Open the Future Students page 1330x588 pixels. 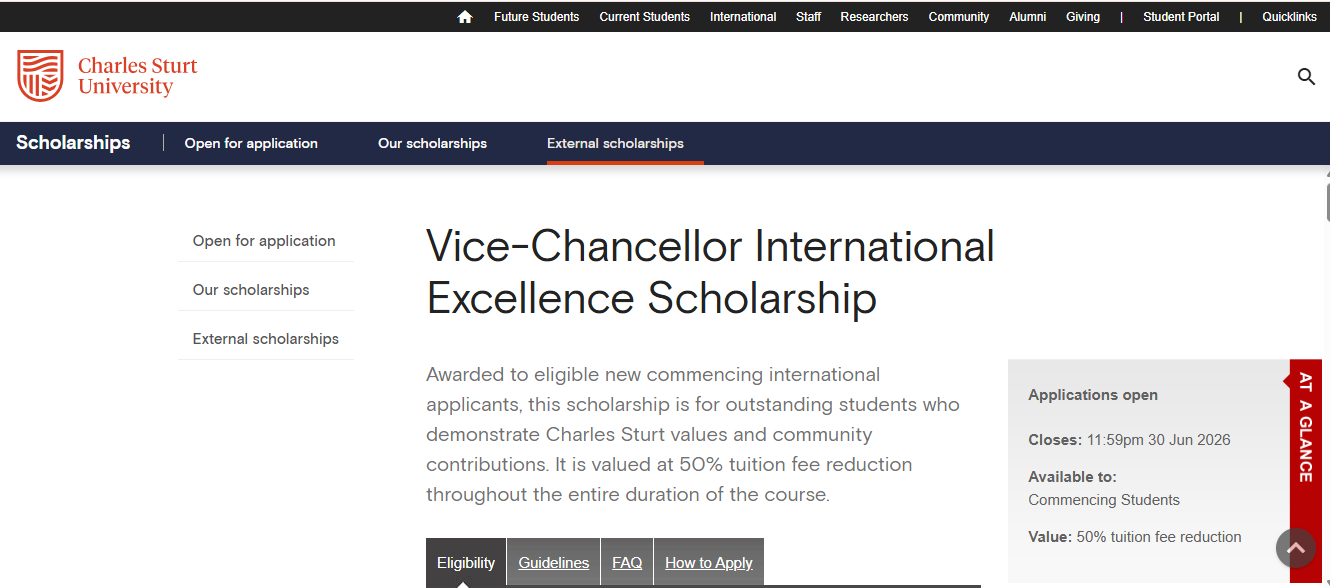[x=536, y=16]
